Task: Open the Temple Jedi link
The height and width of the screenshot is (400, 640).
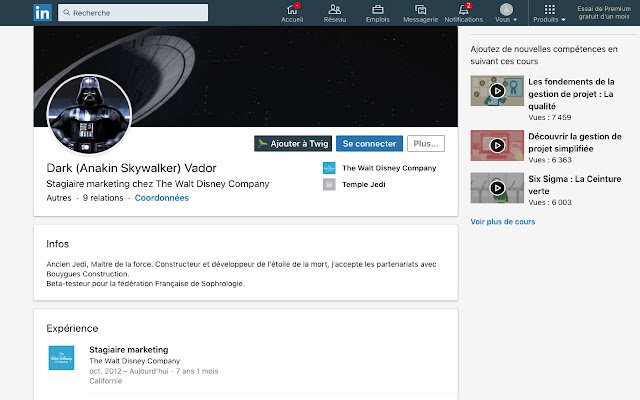Action: coord(364,184)
